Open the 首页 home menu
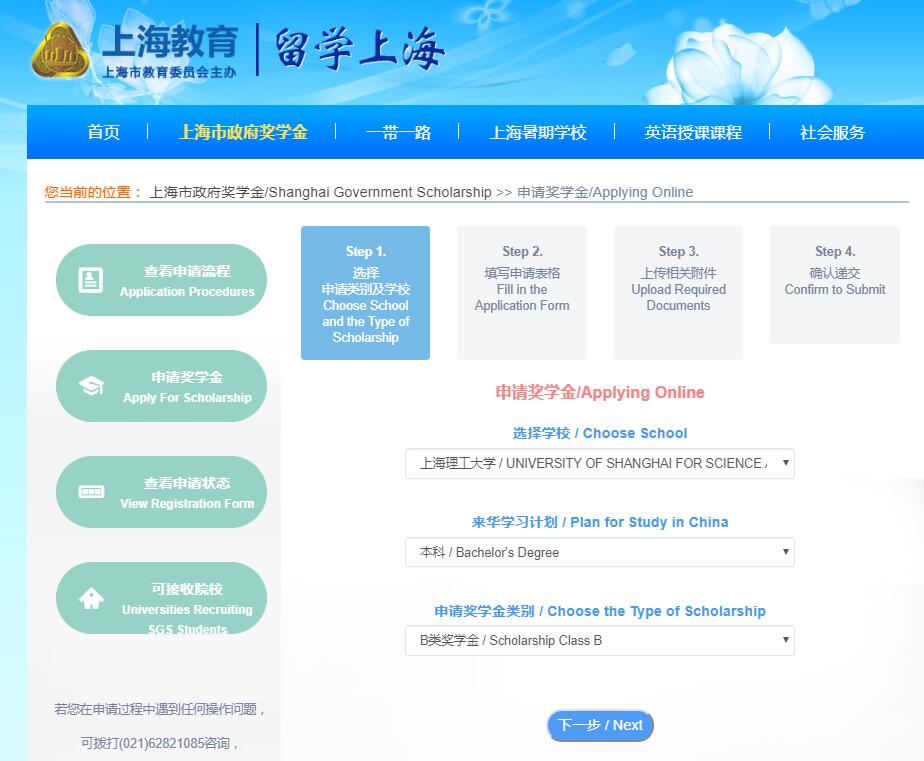 [x=104, y=132]
